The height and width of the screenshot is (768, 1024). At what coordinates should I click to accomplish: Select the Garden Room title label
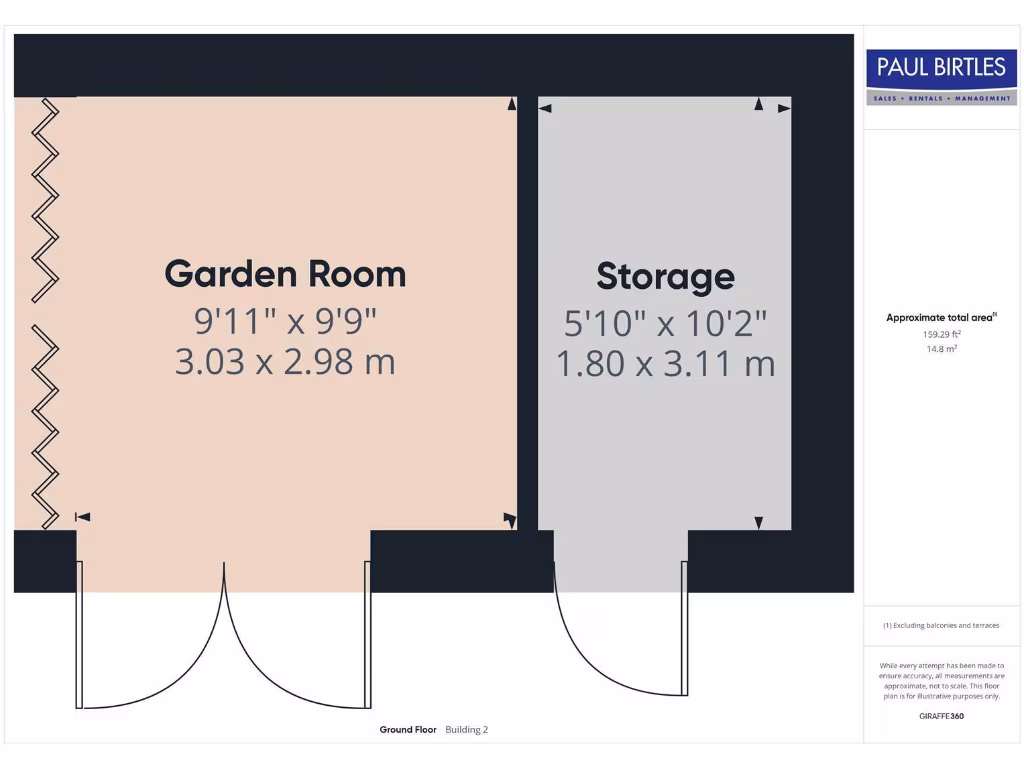285,273
